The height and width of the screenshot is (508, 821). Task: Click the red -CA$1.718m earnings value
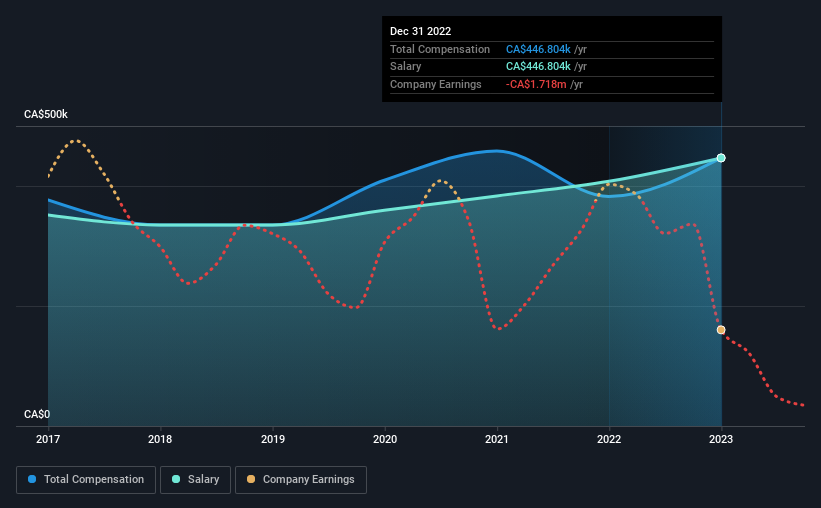[536, 84]
